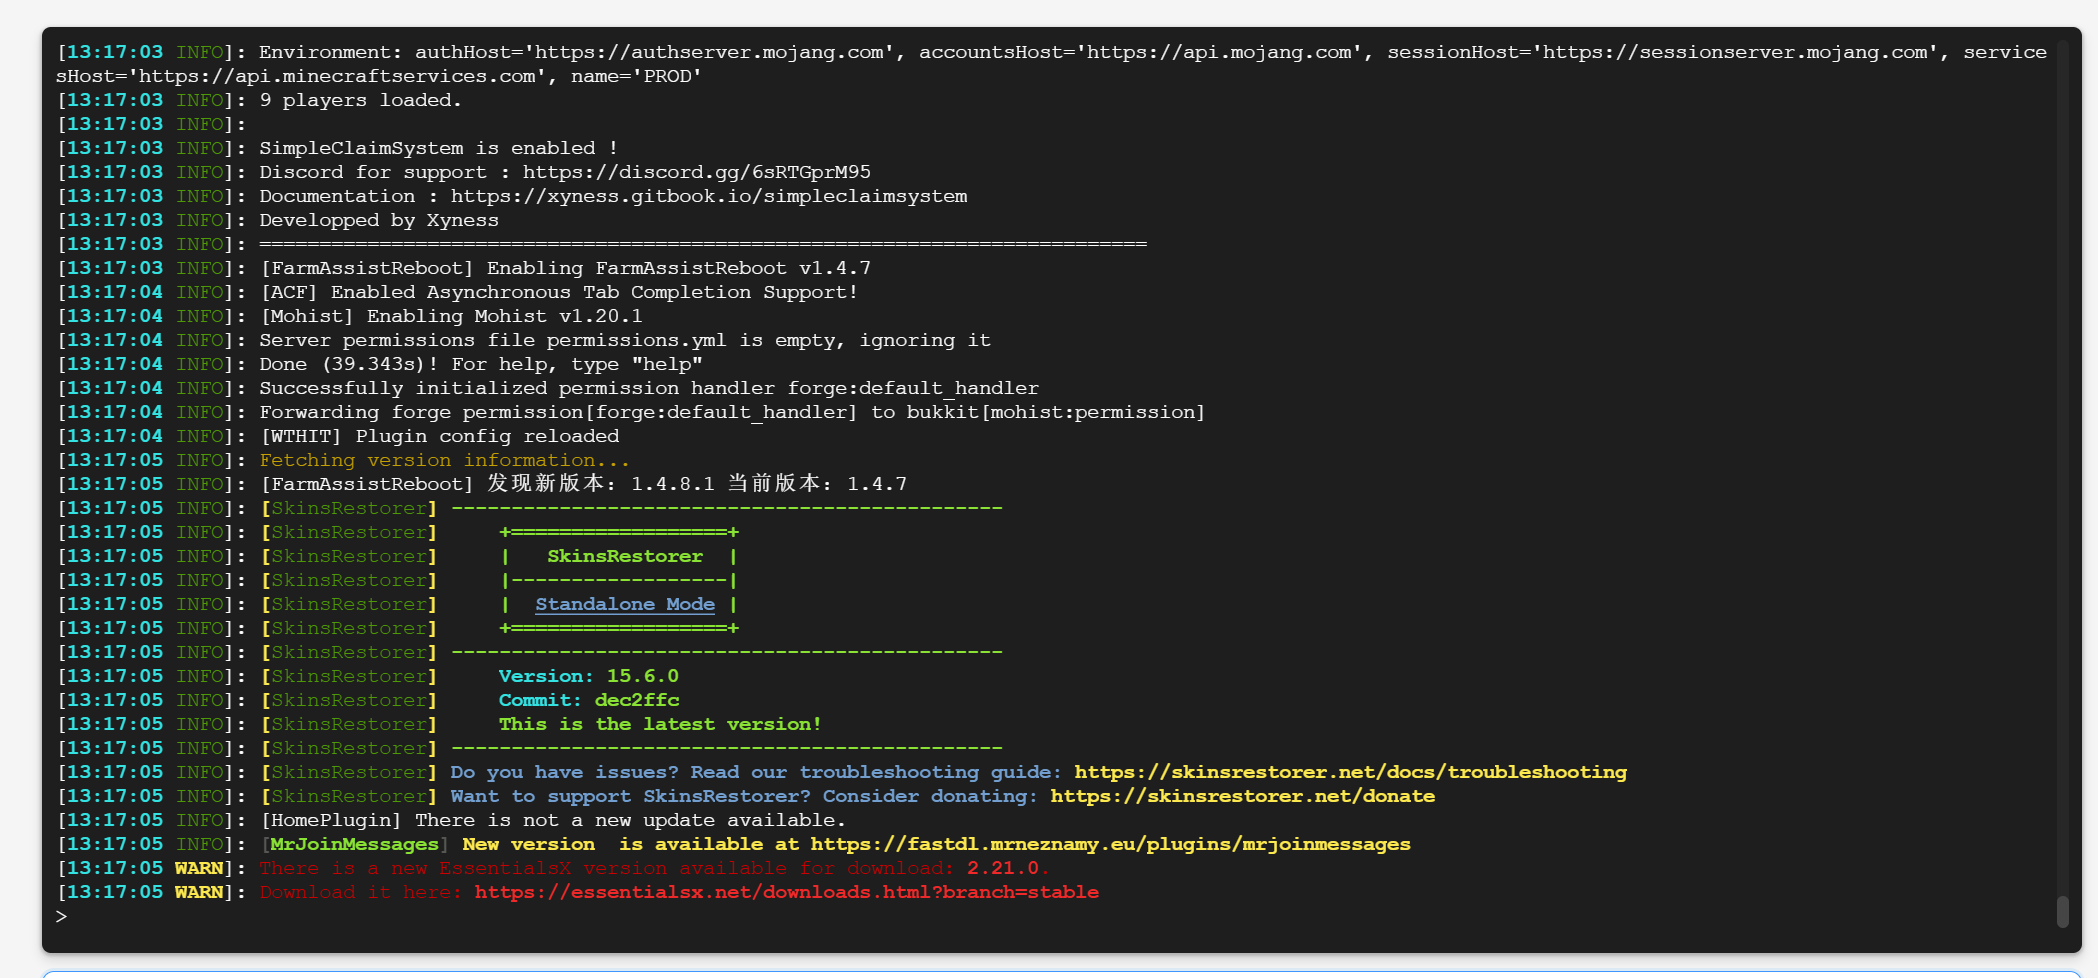Open the xyness.gitbook.io documentation link

708,196
